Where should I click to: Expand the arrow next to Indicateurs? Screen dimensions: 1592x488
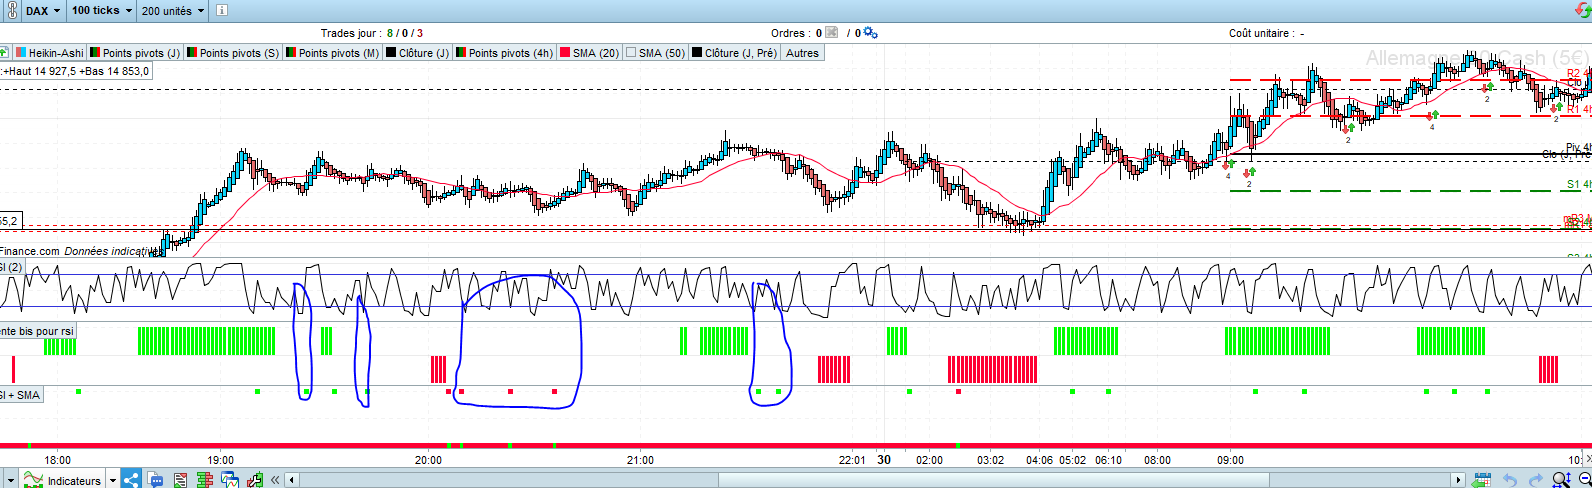click(x=112, y=480)
